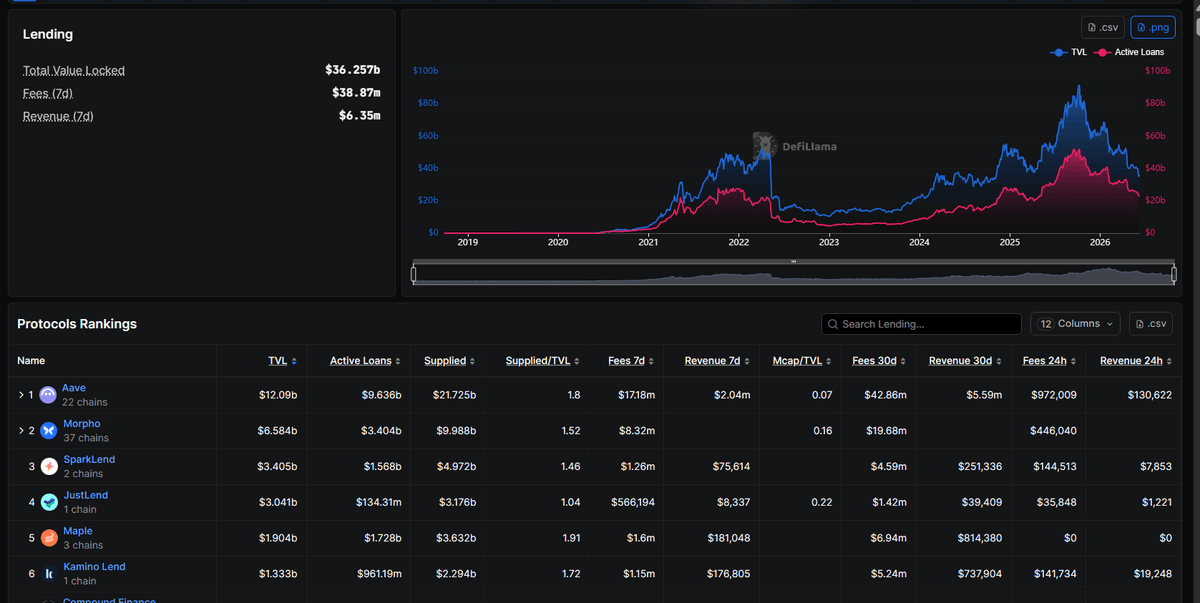Click the Total Value Locked label
Viewport: 1200px width, 603px height.
click(x=74, y=70)
